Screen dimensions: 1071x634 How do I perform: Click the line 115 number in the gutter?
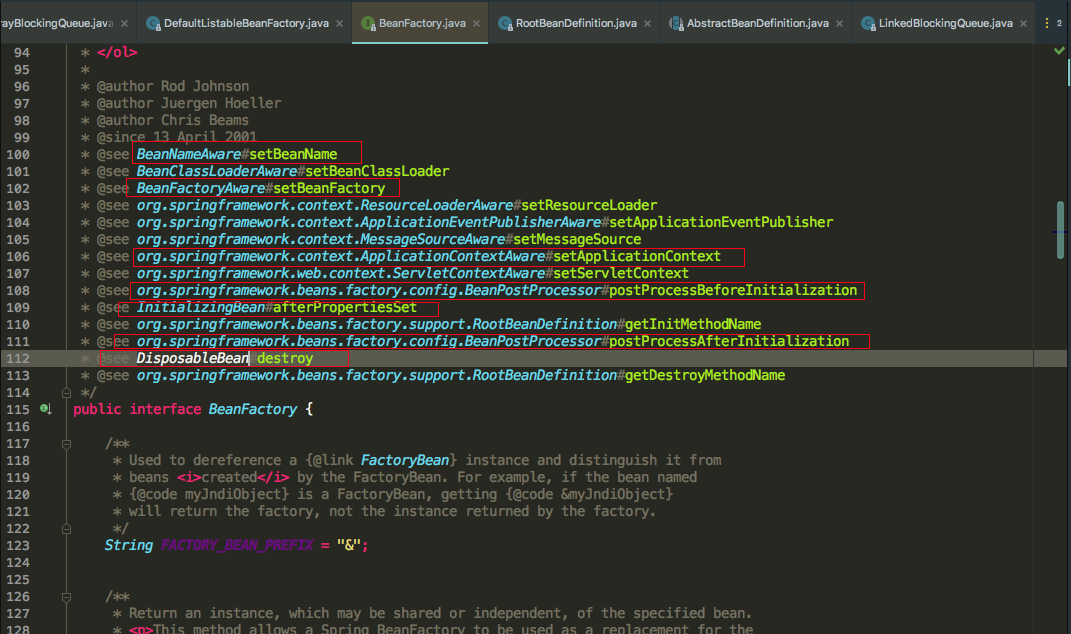coord(18,409)
